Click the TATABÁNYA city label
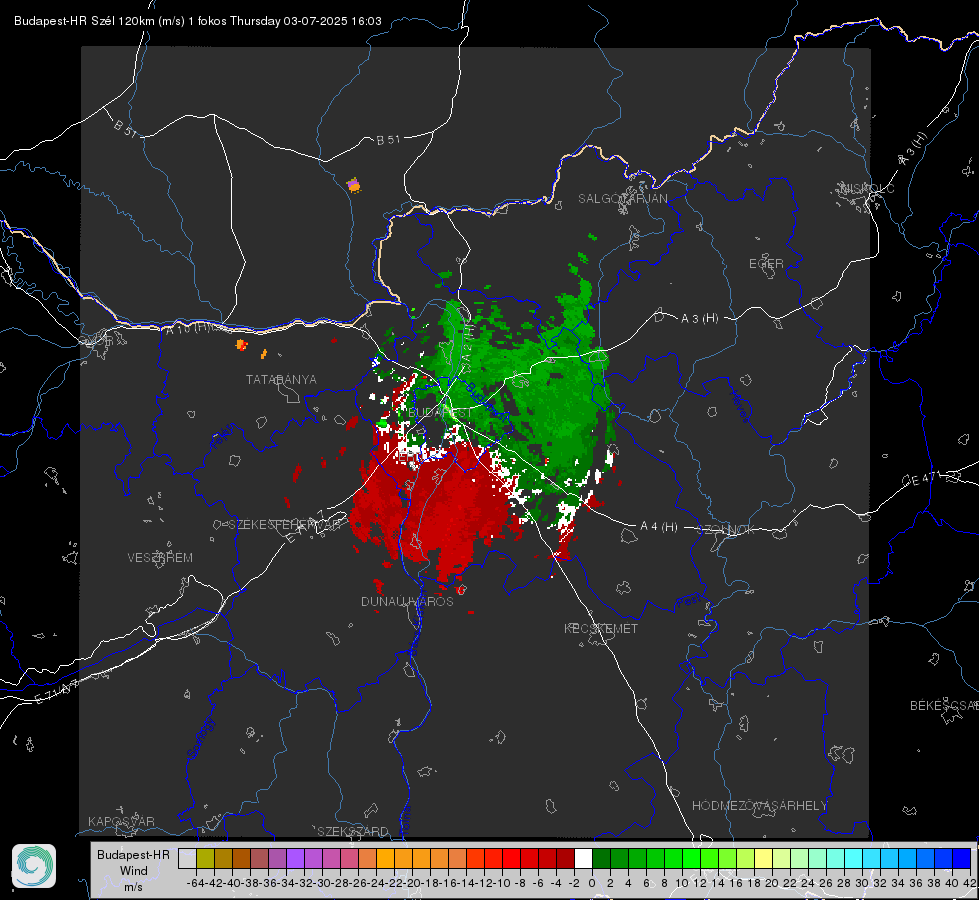This screenshot has width=979, height=900. click(281, 379)
